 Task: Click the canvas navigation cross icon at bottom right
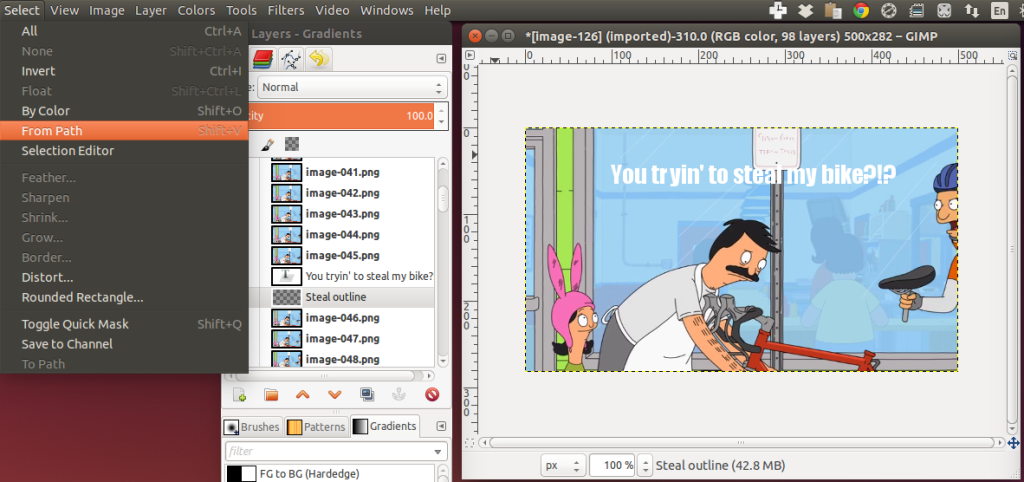1013,443
